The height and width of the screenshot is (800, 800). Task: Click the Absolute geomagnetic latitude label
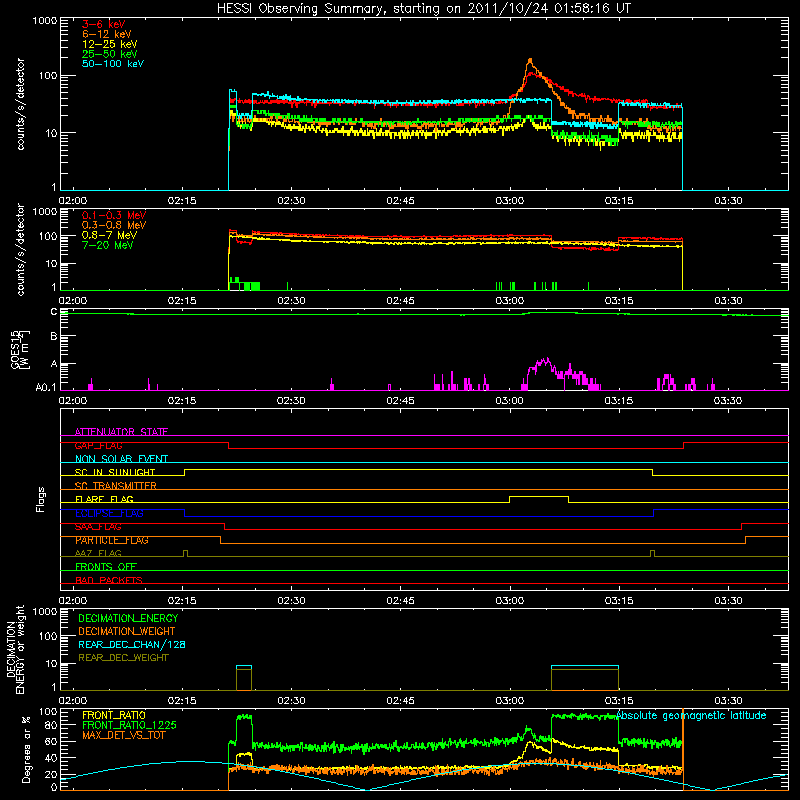[691, 715]
